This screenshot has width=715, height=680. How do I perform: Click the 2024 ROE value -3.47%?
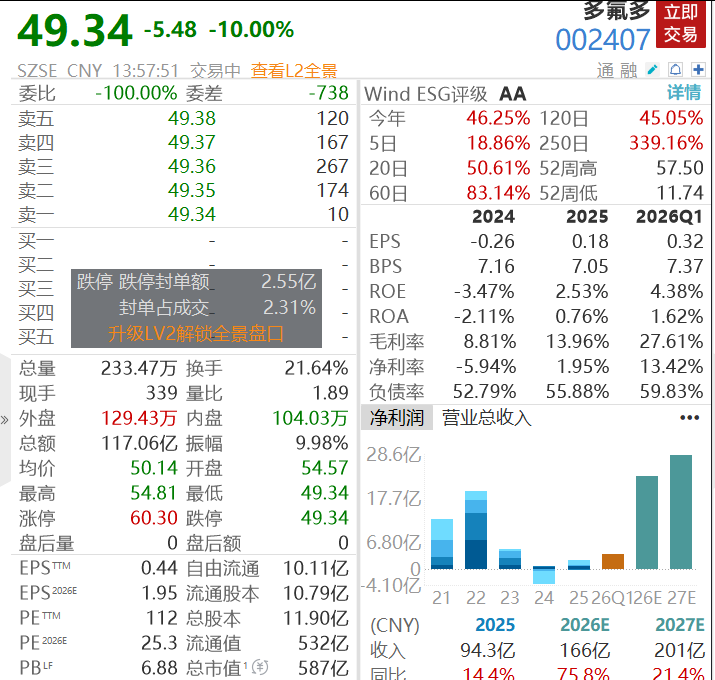484,291
